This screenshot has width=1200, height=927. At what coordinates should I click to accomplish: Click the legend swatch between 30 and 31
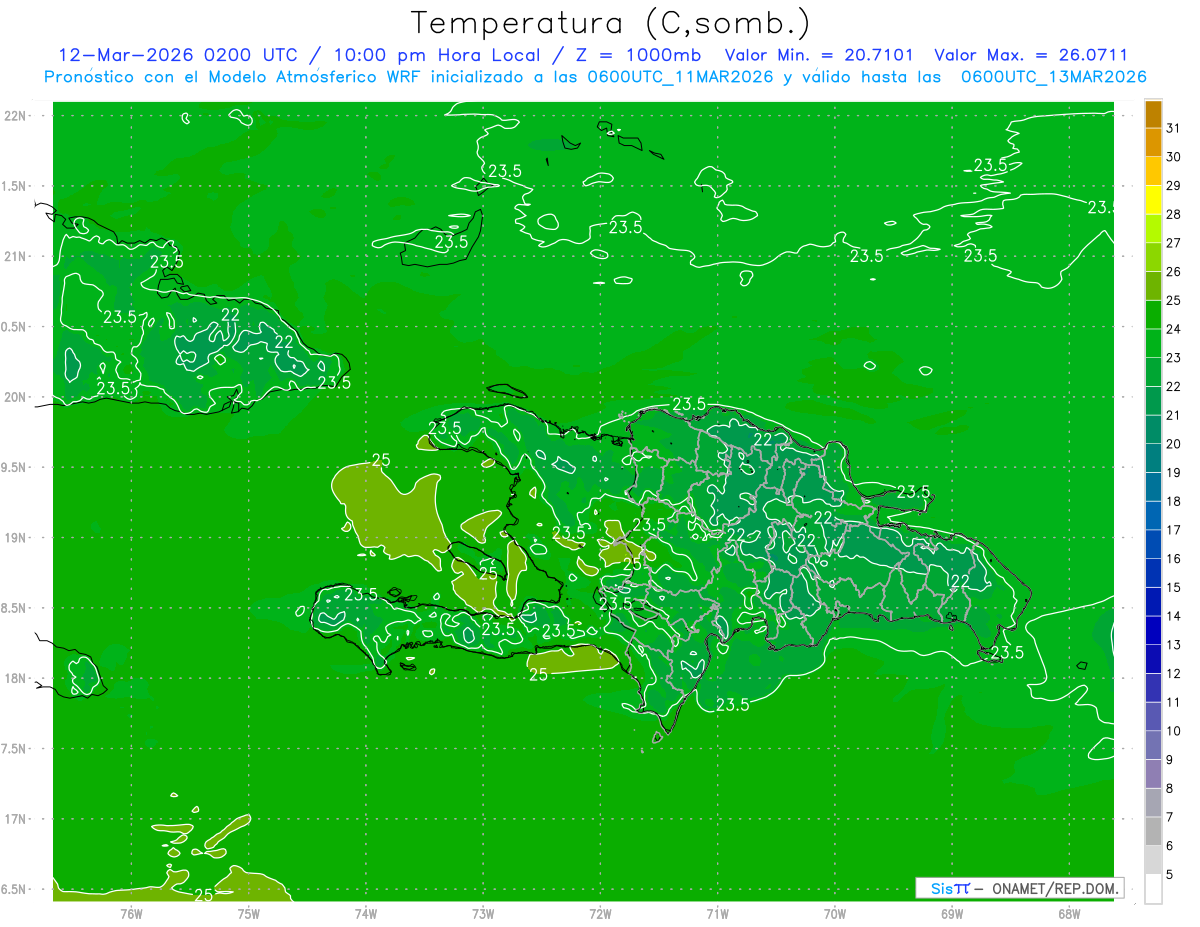click(x=1153, y=142)
